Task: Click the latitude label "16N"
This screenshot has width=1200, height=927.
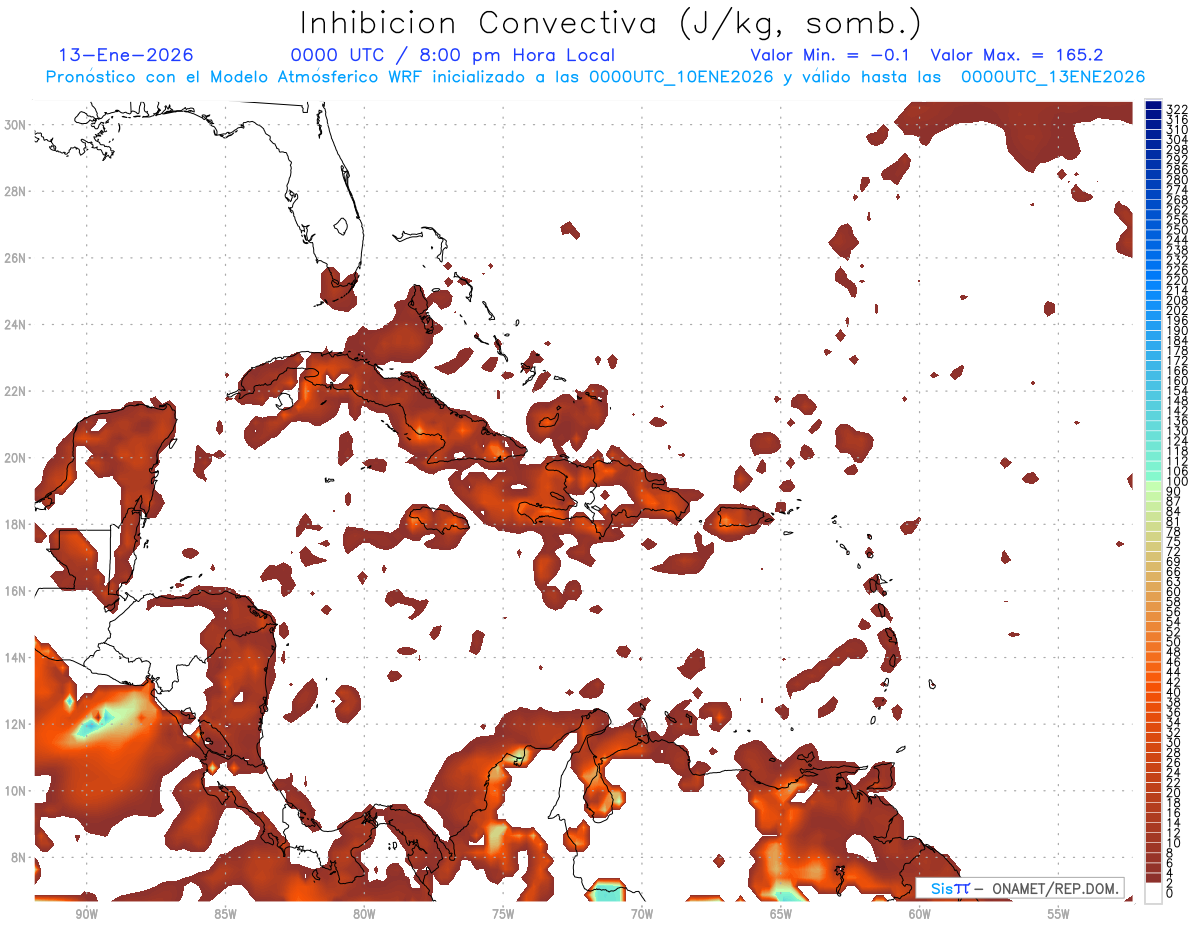Action: tap(16, 591)
